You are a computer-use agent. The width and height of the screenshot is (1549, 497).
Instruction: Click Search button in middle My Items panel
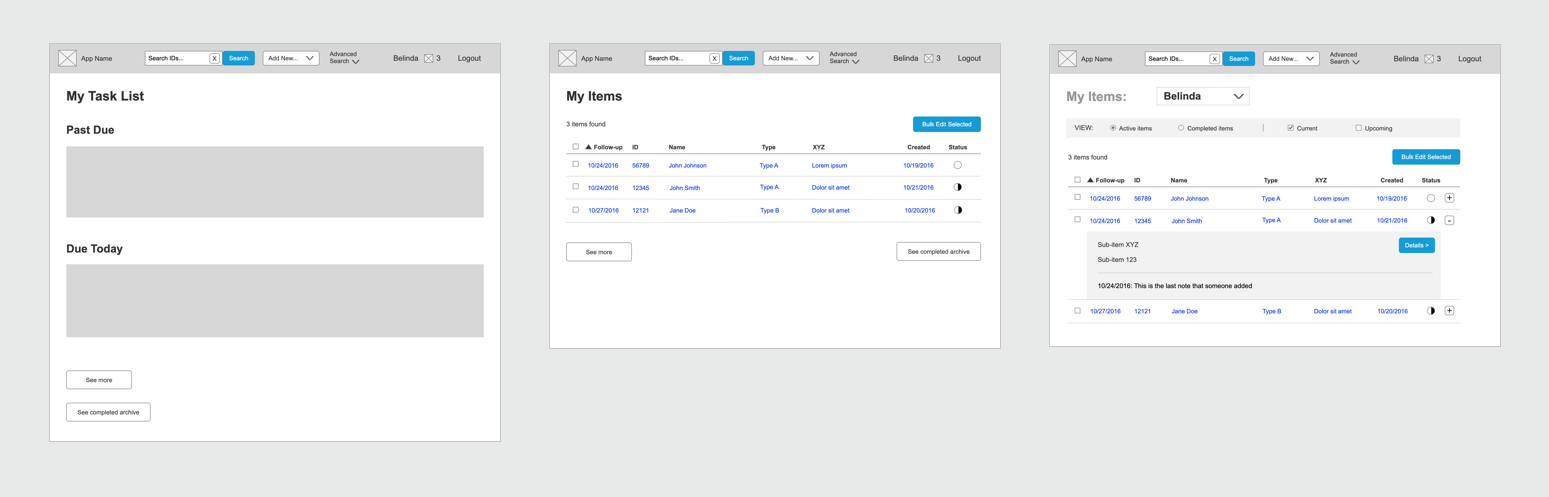pos(738,59)
